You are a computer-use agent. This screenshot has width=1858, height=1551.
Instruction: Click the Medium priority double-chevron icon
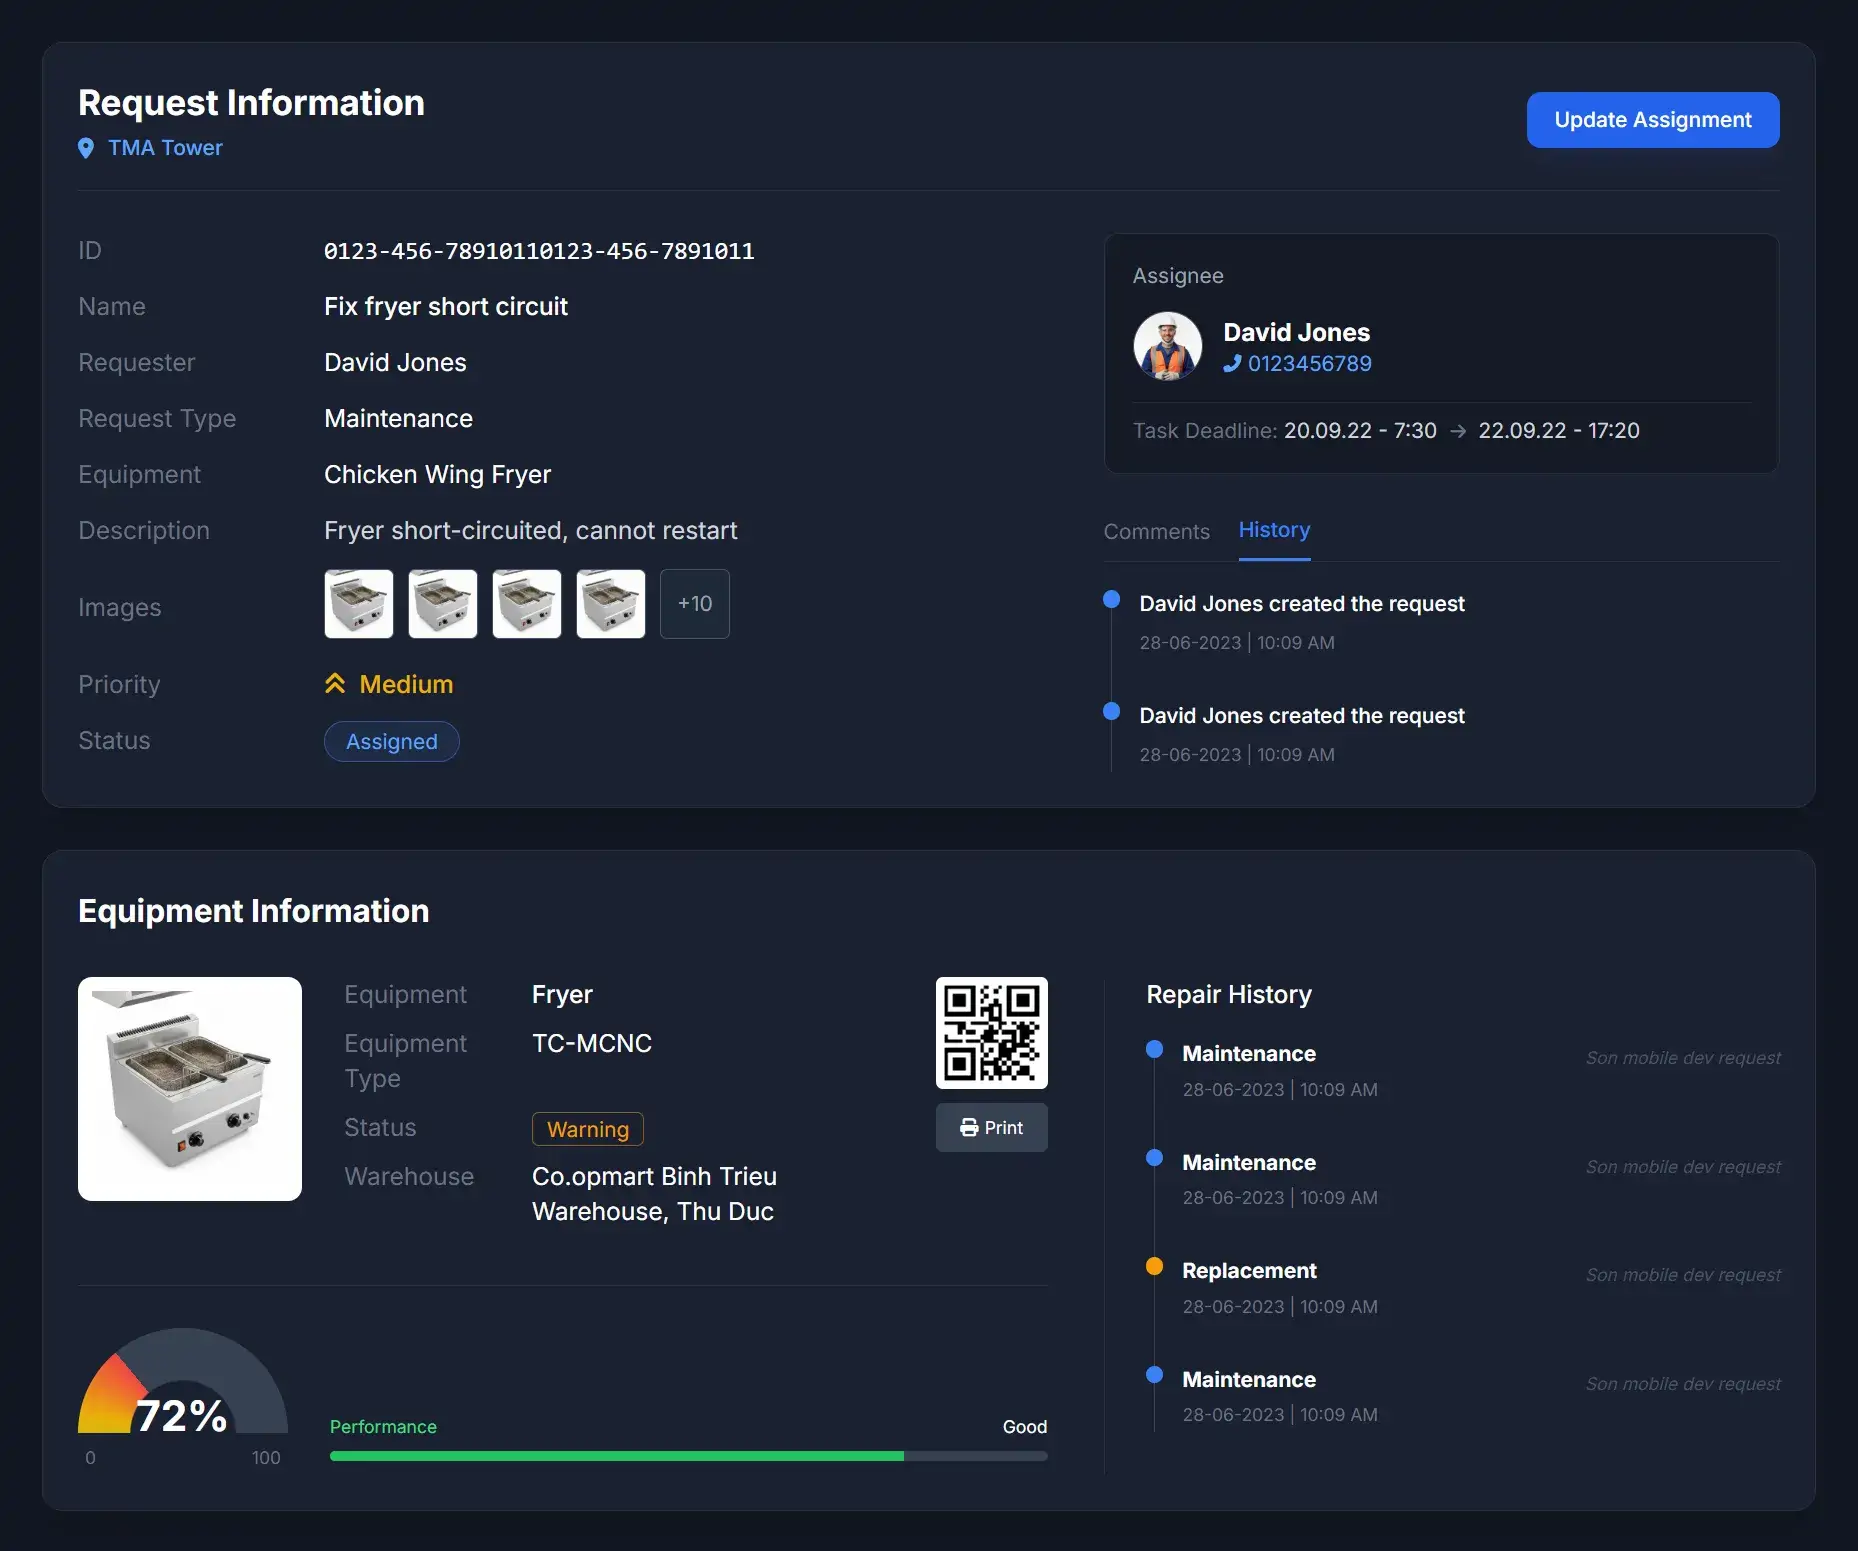pos(335,684)
